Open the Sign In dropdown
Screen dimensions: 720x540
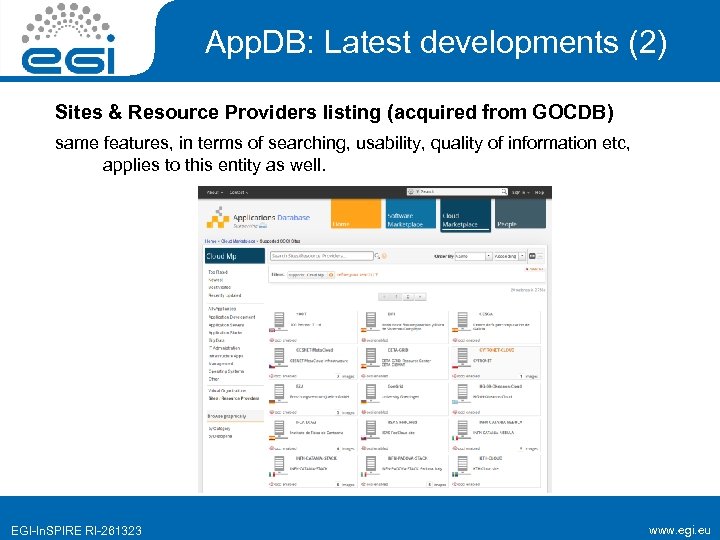click(520, 192)
